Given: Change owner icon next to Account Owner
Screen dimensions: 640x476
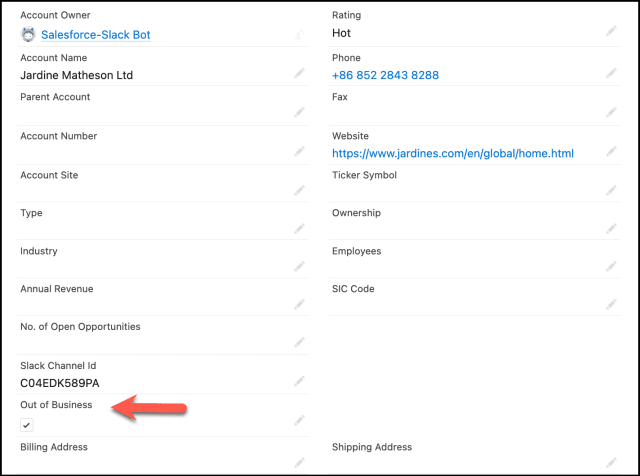Looking at the screenshot, I should [298, 35].
